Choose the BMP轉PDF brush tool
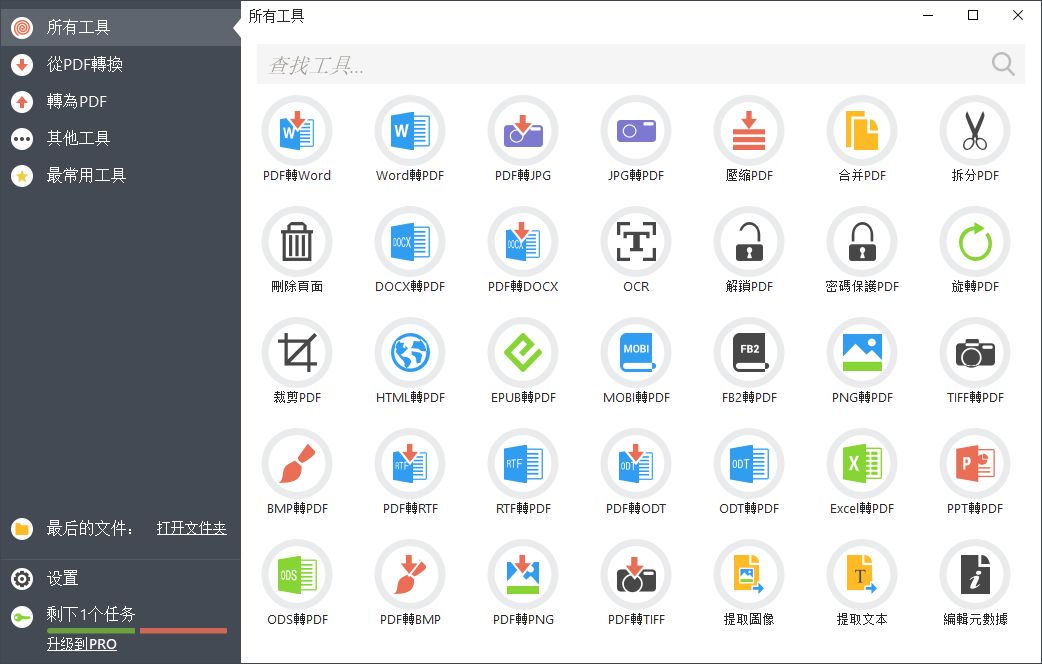Screen dimensions: 1042x664 click(296, 464)
